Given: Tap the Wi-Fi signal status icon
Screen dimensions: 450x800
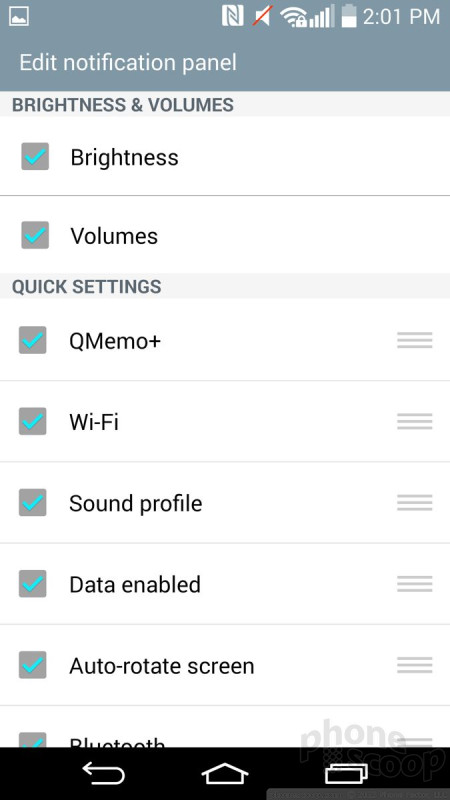Looking at the screenshot, I should [293, 17].
